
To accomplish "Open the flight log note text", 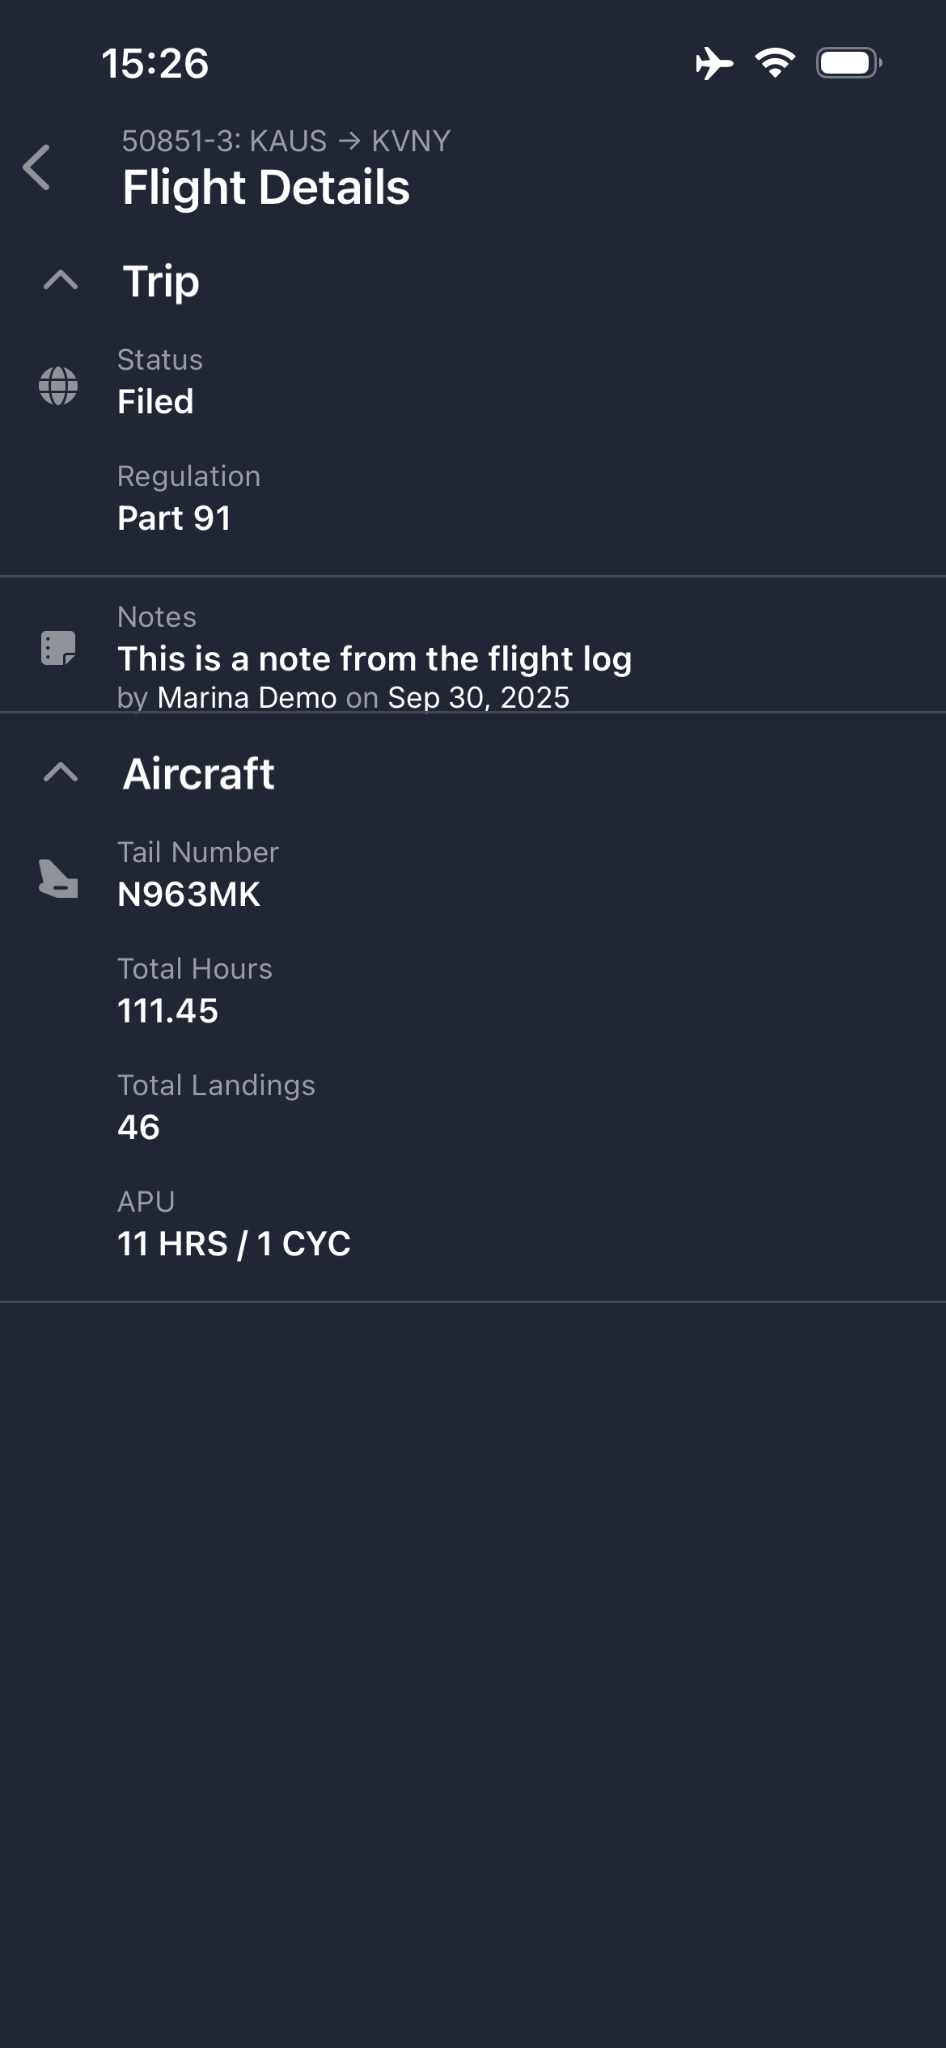I will coord(374,659).
